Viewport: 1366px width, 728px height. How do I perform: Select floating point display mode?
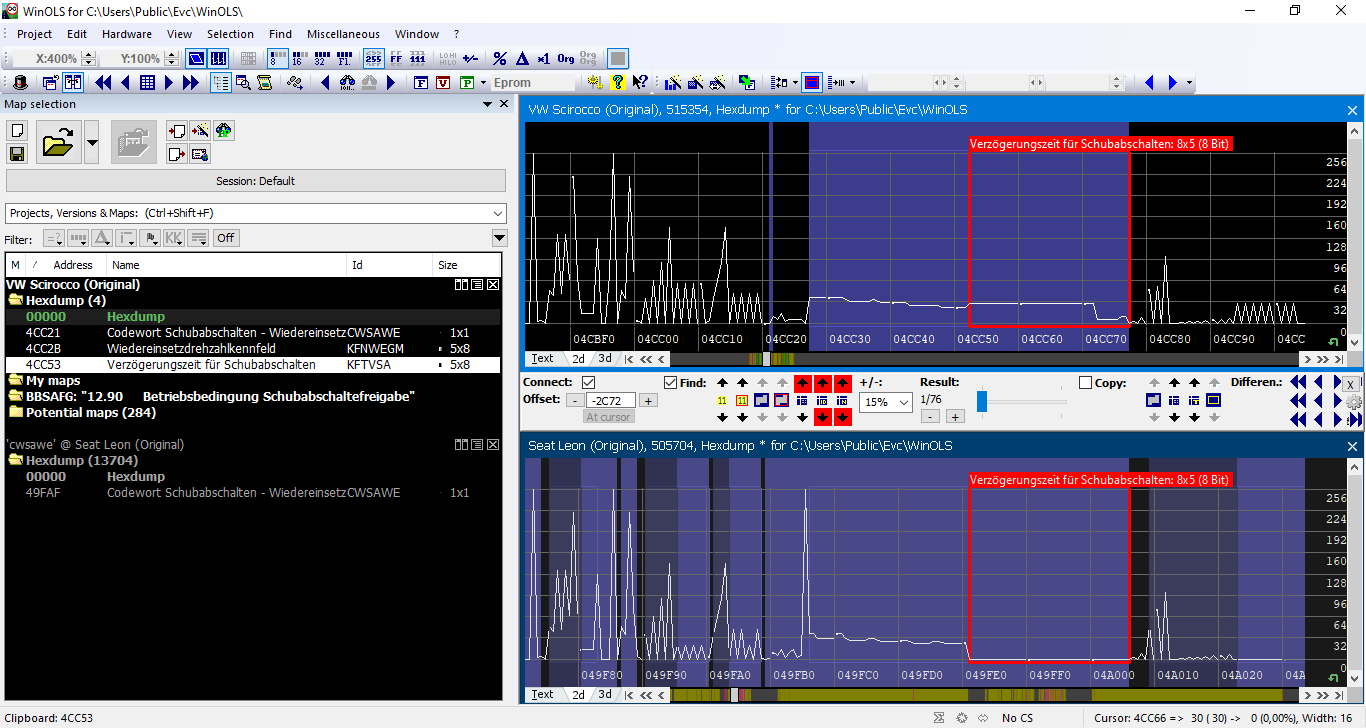[344, 58]
